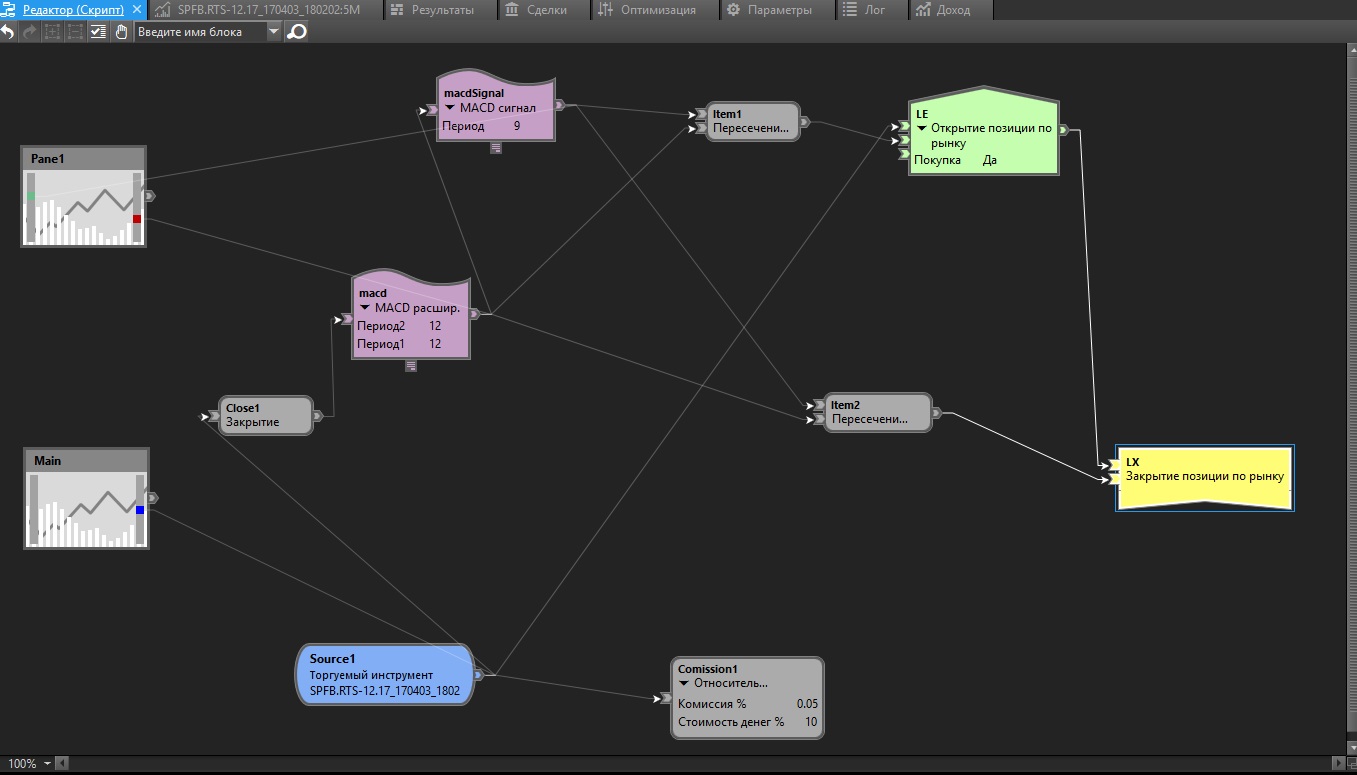Viewport: 1357px width, 775px height.
Task: Click the top input connector of LX block
Action: (1114, 465)
